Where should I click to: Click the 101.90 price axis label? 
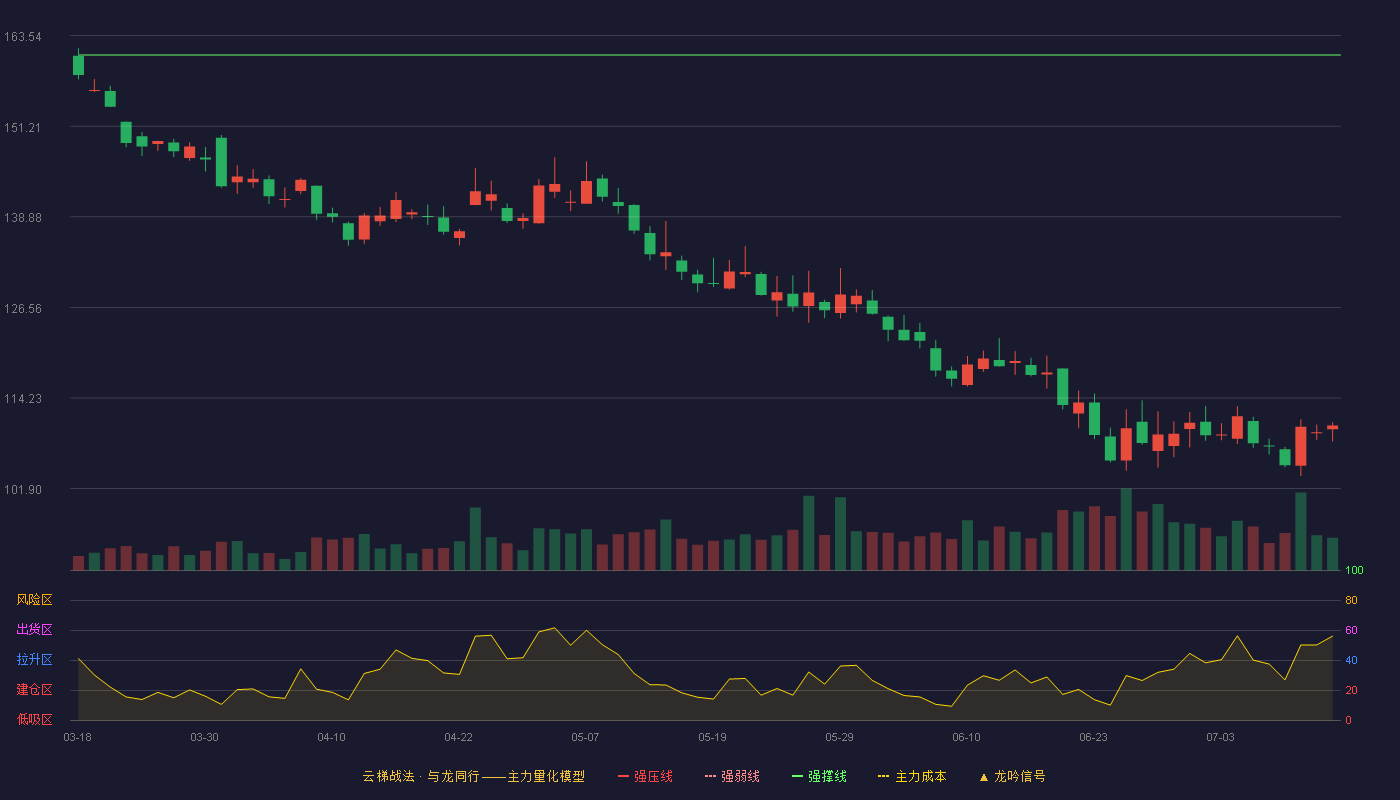pos(23,489)
